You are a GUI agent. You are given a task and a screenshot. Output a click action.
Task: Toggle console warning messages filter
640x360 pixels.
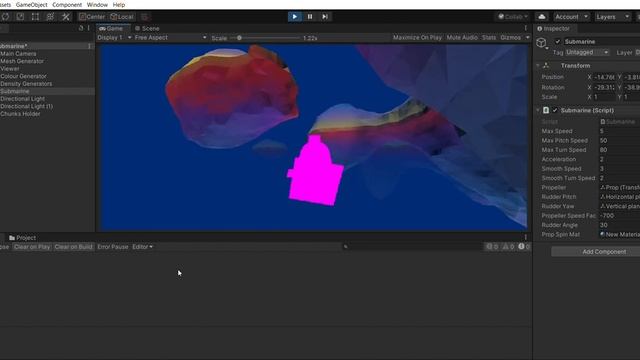(508, 247)
